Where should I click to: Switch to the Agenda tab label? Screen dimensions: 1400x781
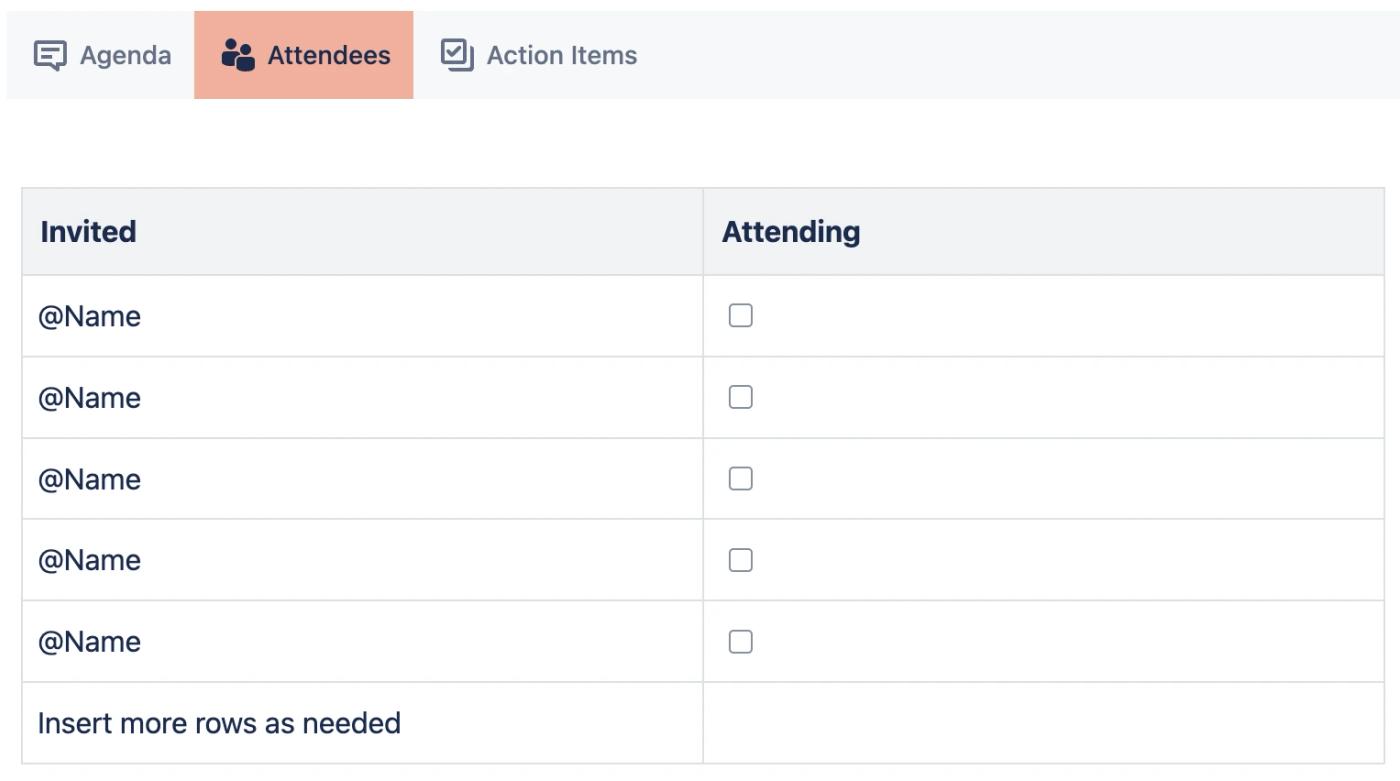[125, 55]
